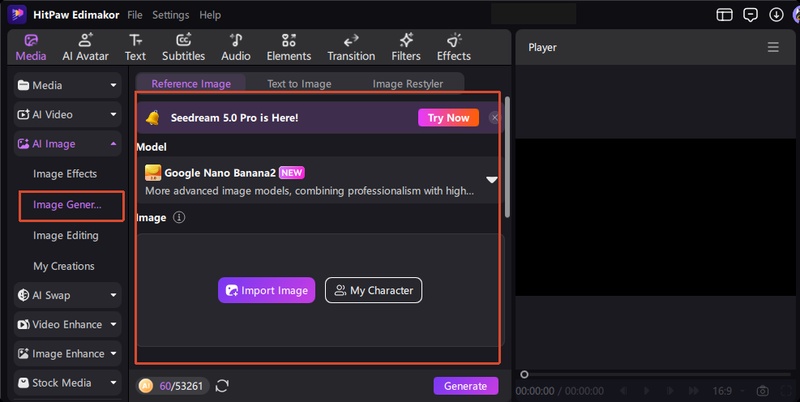Expand the Image Enhance sidebar section
The width and height of the screenshot is (800, 402).
point(113,354)
